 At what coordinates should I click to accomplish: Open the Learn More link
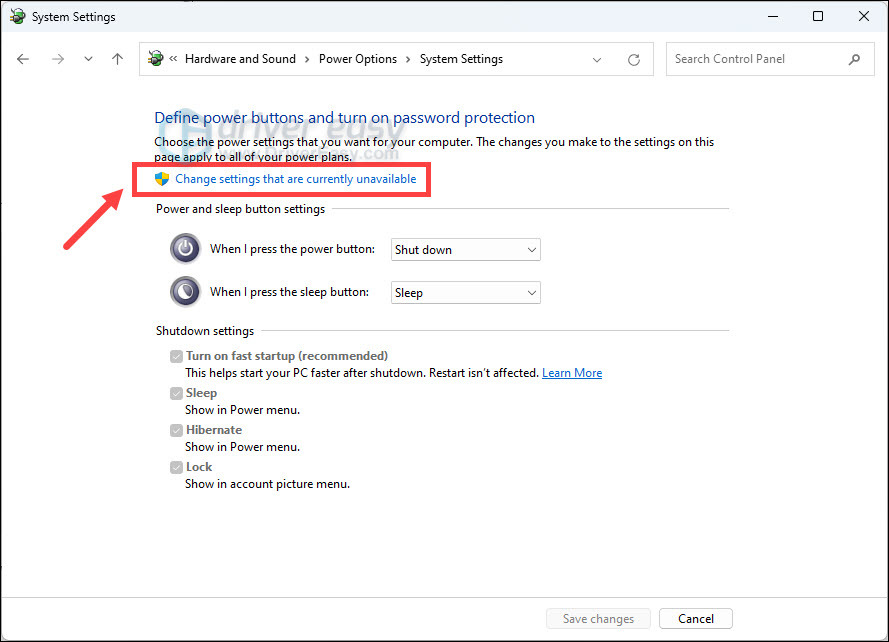571,372
